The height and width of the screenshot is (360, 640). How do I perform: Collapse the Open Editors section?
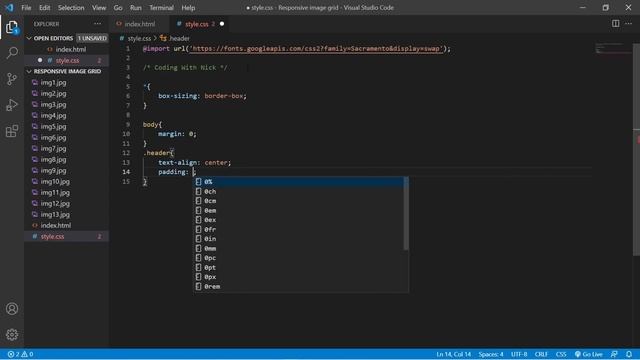(67, 38)
